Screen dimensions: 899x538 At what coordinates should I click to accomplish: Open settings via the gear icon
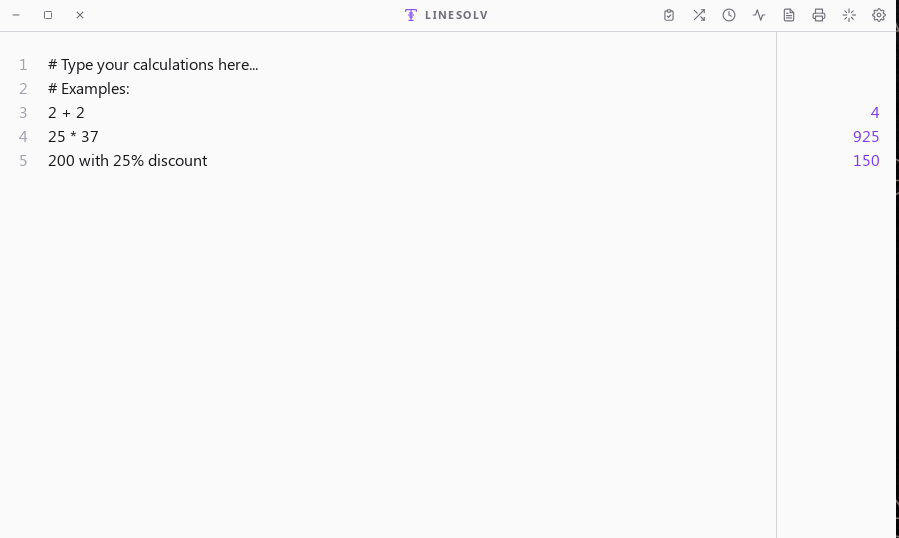879,15
